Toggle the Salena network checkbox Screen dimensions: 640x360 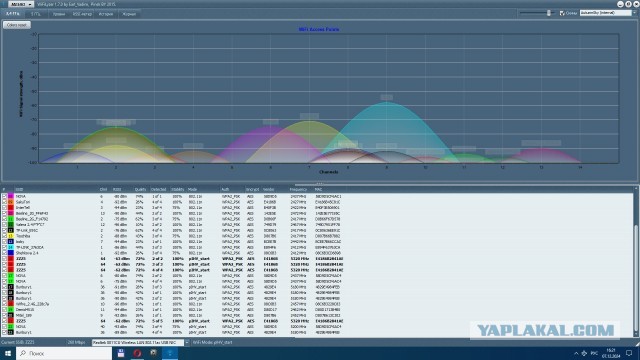[x=4, y=224]
